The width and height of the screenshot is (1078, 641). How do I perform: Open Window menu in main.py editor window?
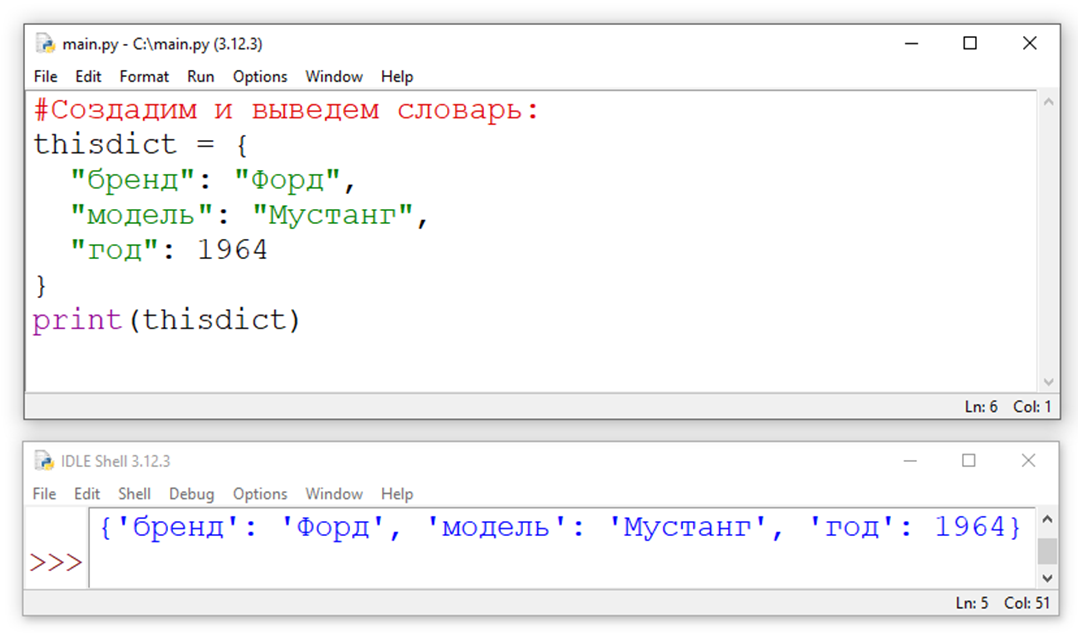[334, 76]
